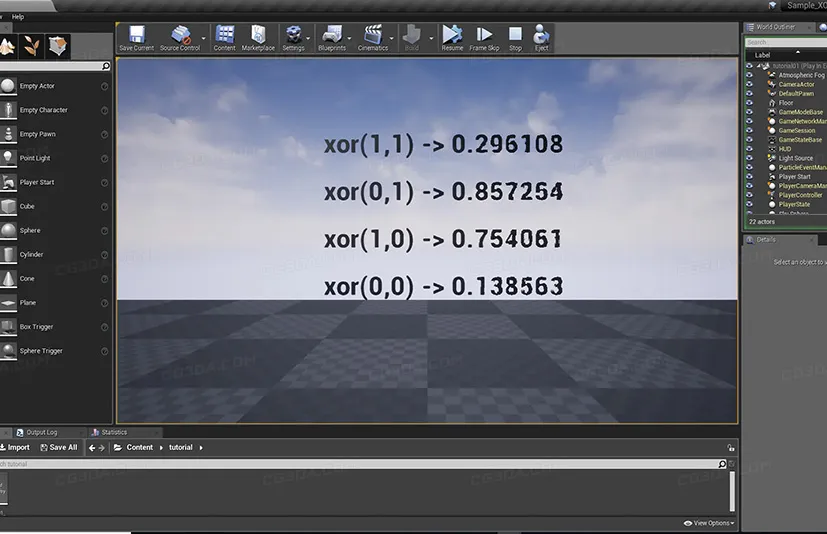Select the Sphere placement icon

pos(8,231)
